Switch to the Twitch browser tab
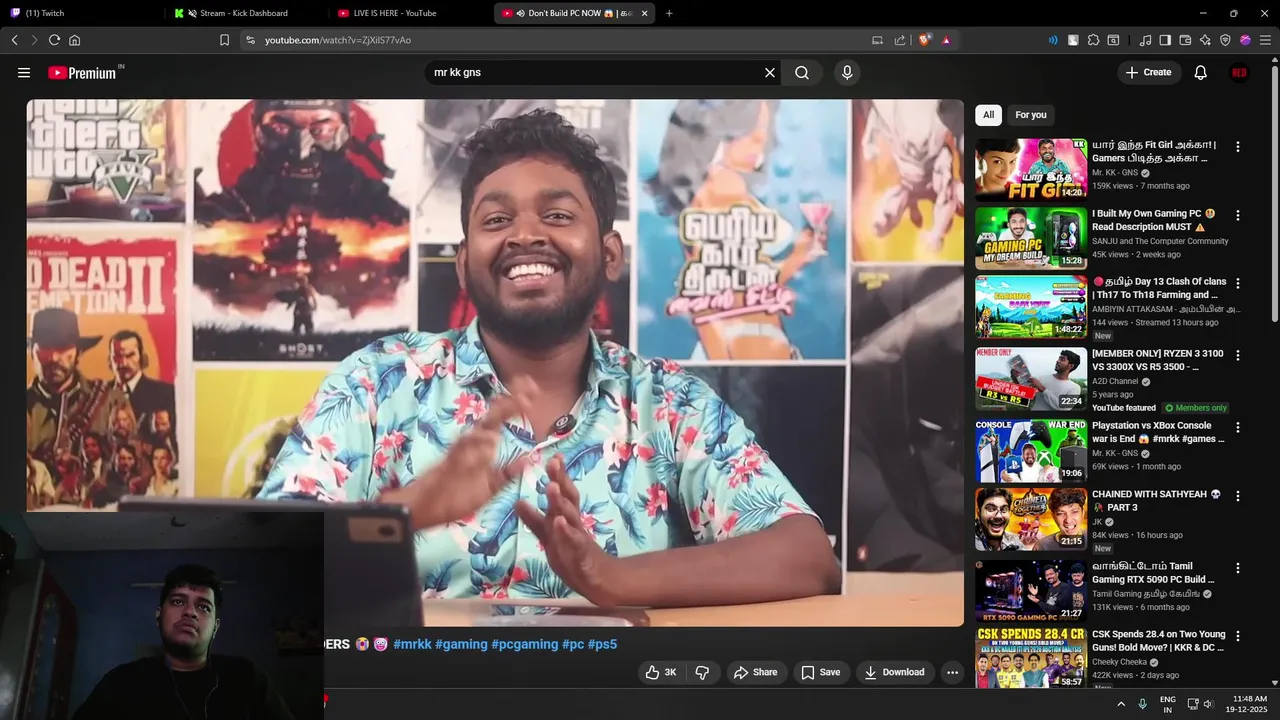Screen dimensions: 1280x720 click(81, 13)
